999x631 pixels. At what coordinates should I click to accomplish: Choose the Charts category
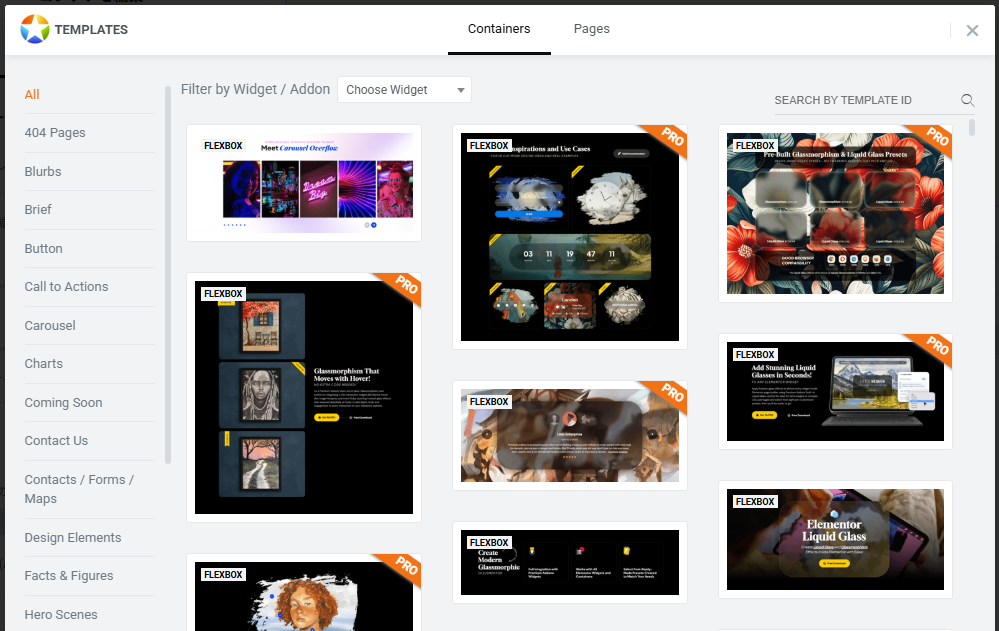tap(44, 364)
